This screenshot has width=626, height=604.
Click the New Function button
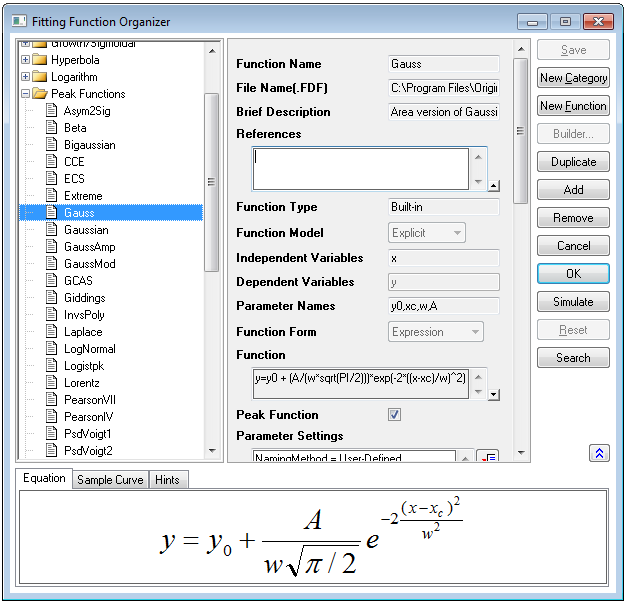(x=573, y=106)
